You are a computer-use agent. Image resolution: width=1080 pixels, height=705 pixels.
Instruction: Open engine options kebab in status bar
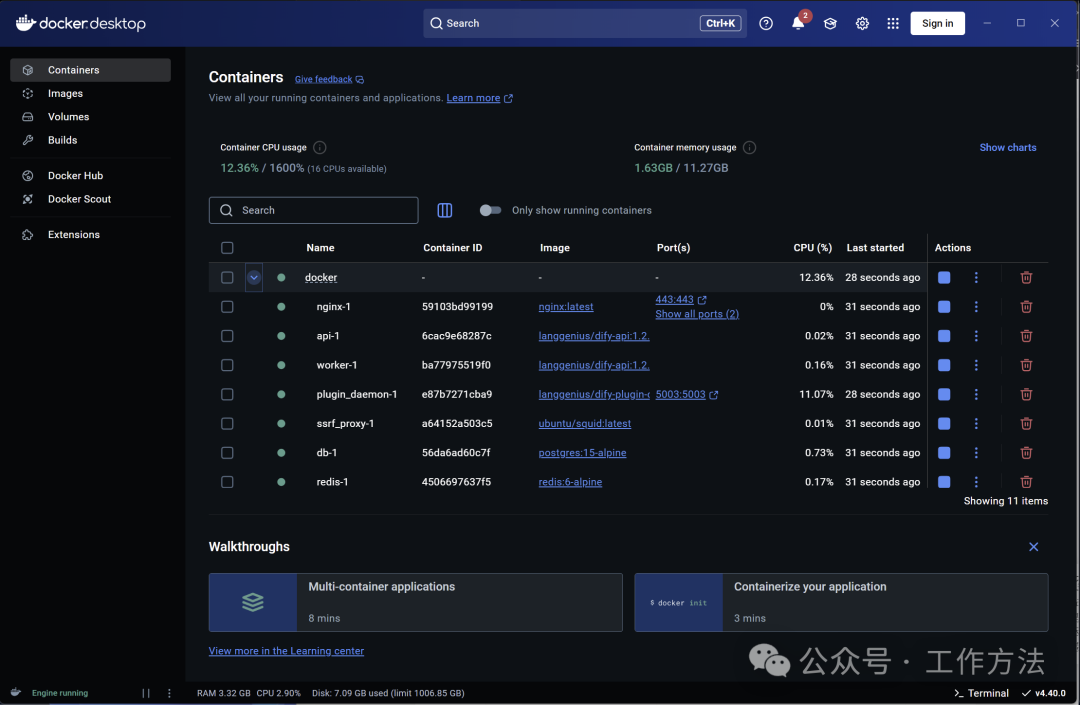point(169,693)
